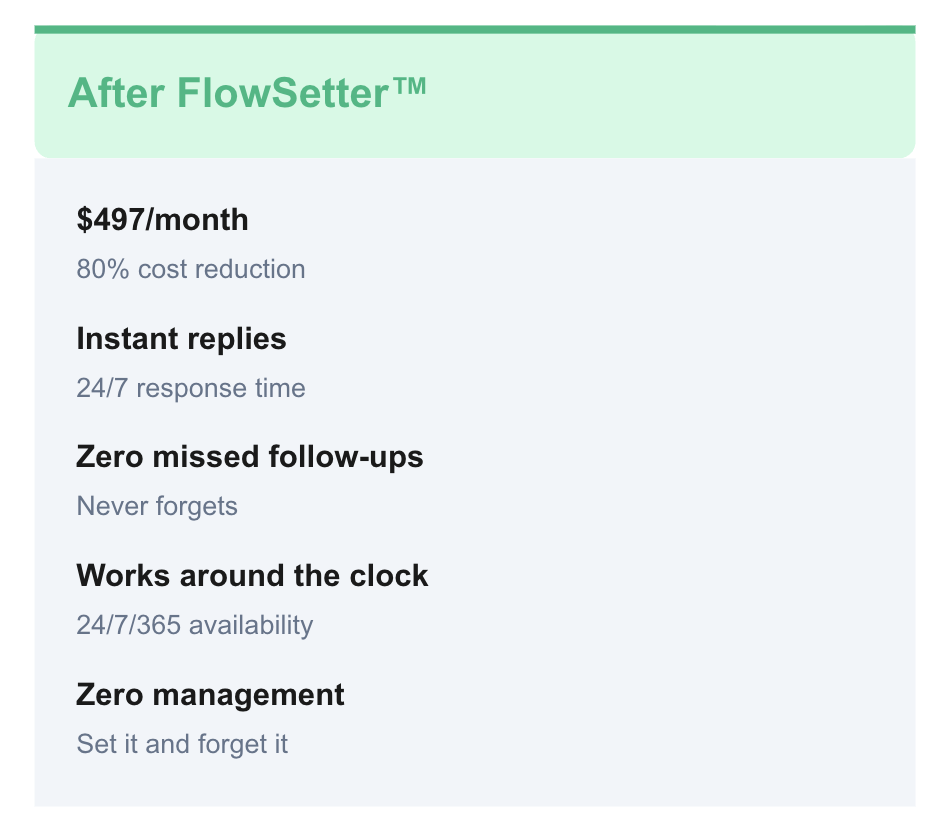Viewport: 950px width, 830px height.
Task: Click the words "cost reduction"
Action: click(x=221, y=269)
